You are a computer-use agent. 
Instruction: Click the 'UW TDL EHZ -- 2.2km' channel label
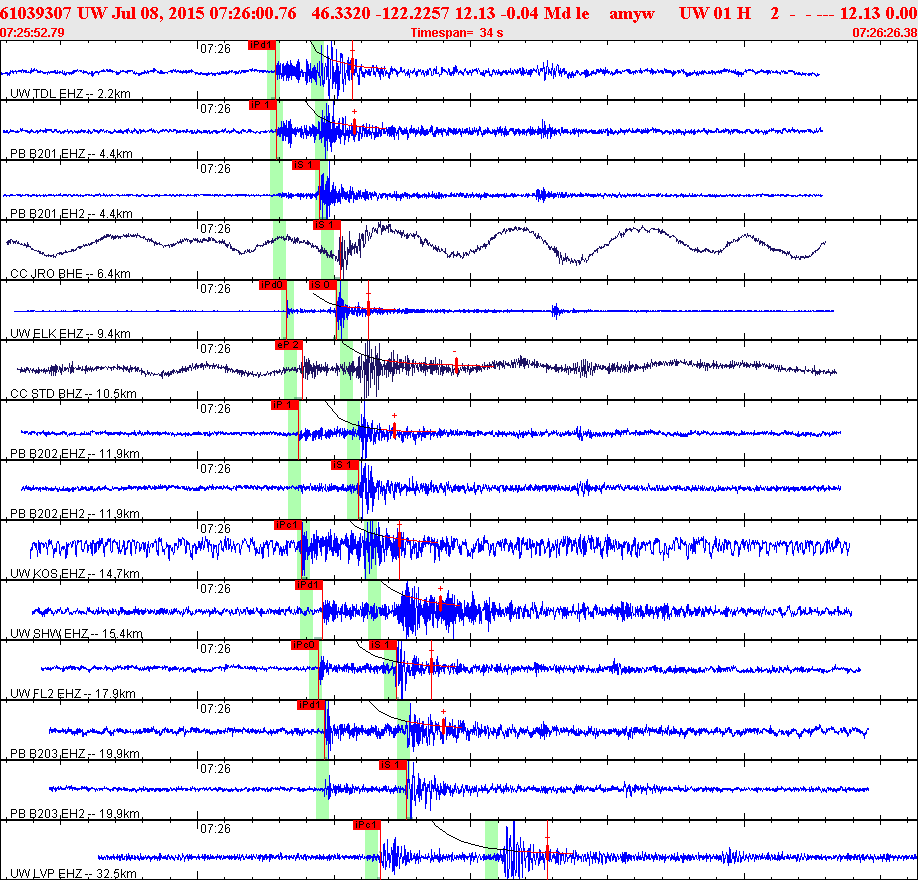pyautogui.click(x=70, y=94)
